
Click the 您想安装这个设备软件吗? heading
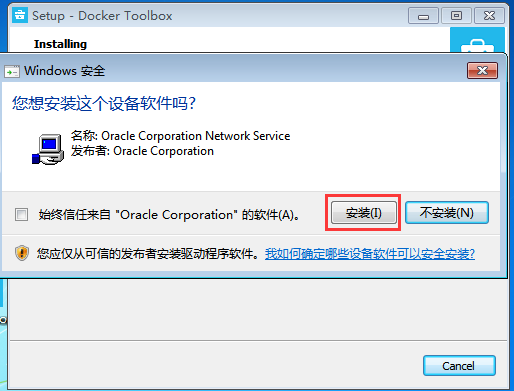[x=104, y=103]
